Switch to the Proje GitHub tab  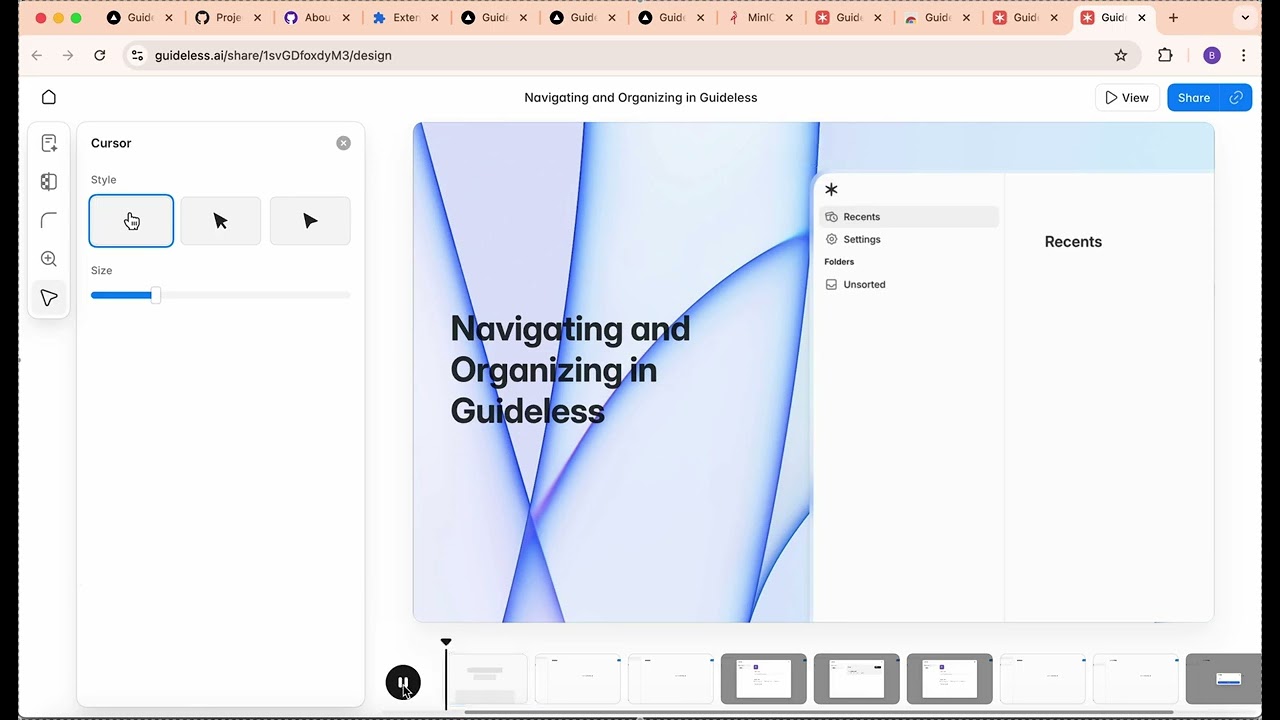pyautogui.click(x=228, y=18)
